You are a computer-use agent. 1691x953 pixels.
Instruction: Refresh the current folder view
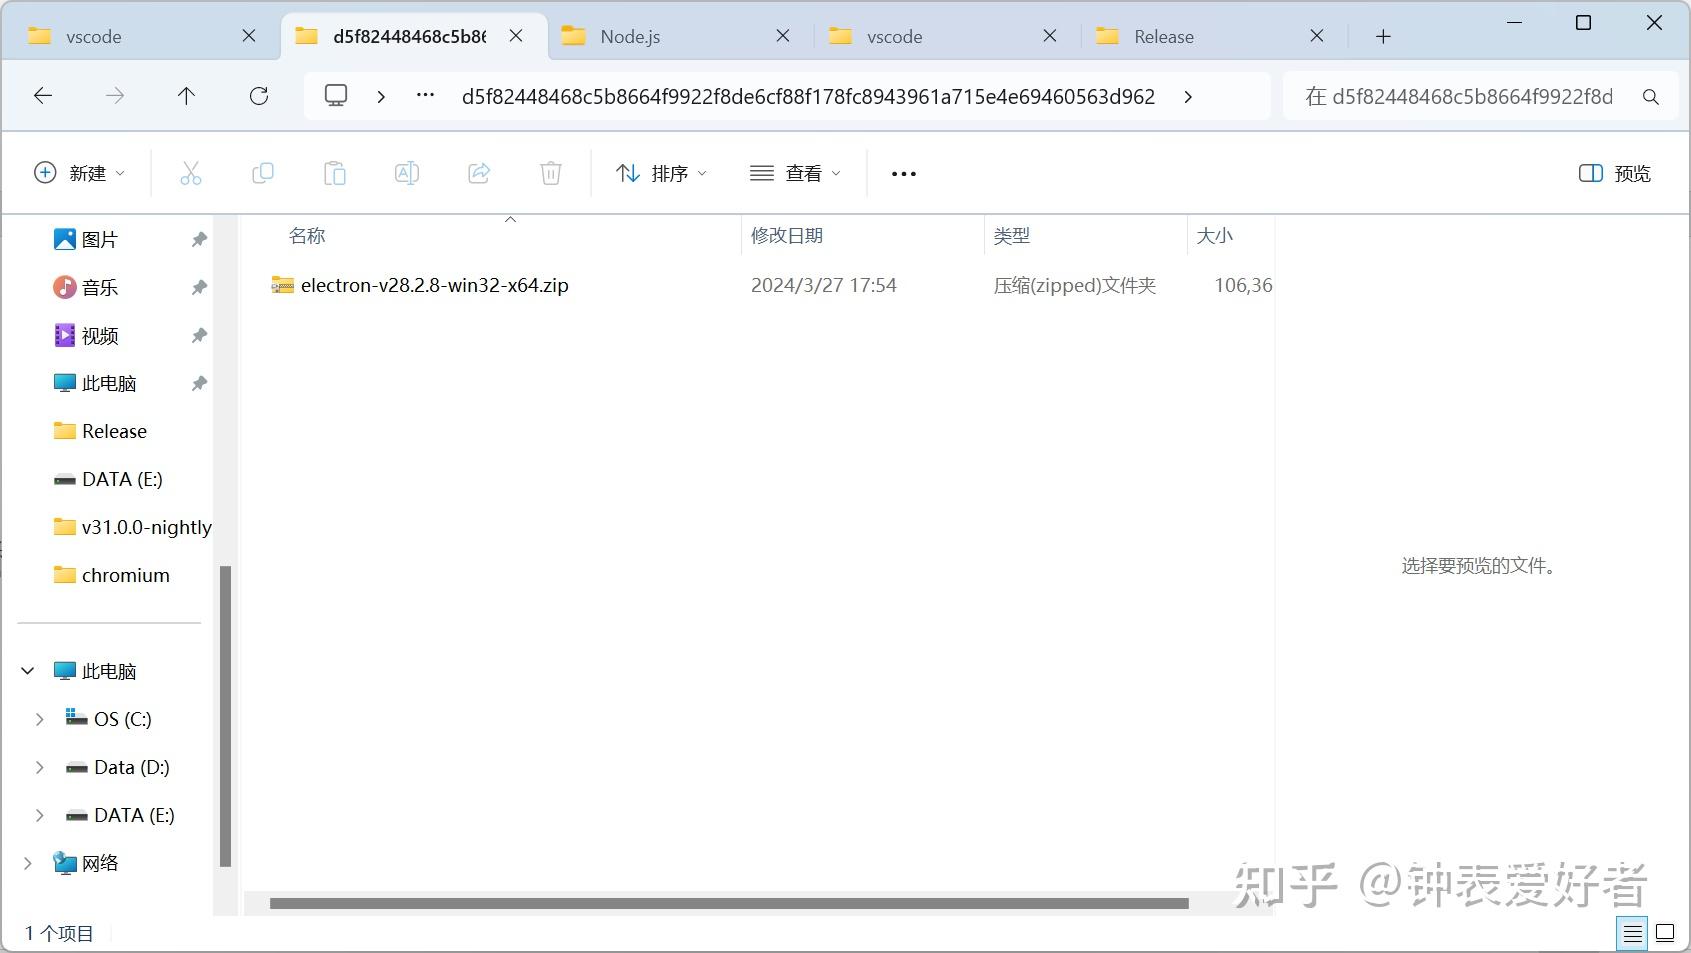click(x=258, y=95)
